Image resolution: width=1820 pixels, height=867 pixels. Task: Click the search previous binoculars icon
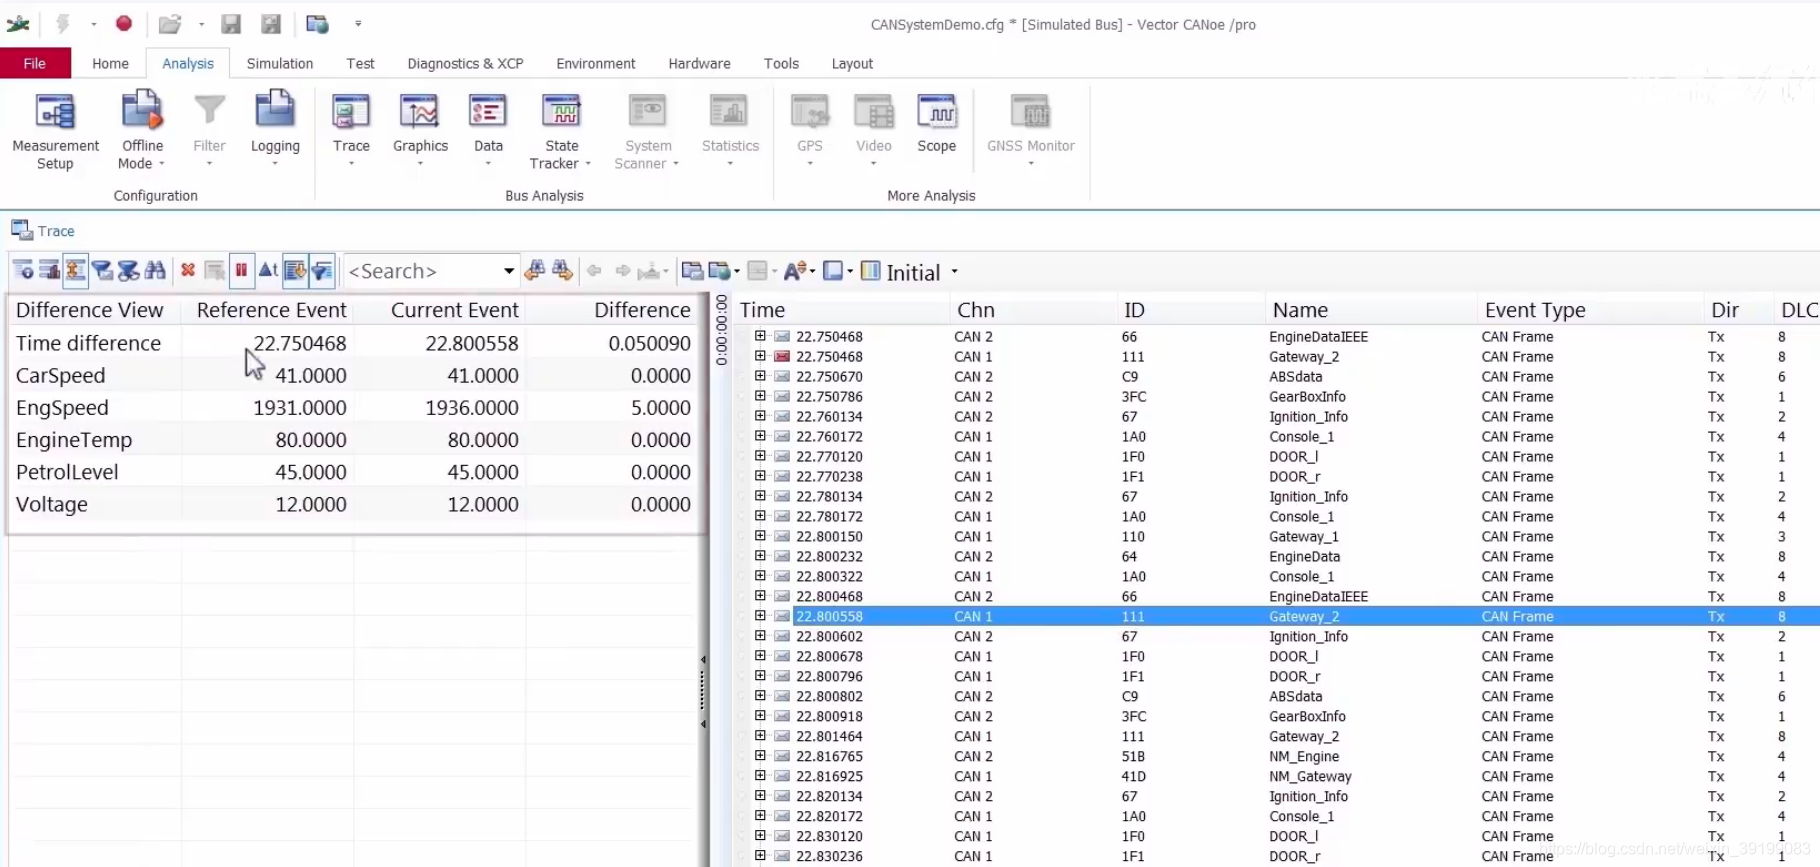535,270
